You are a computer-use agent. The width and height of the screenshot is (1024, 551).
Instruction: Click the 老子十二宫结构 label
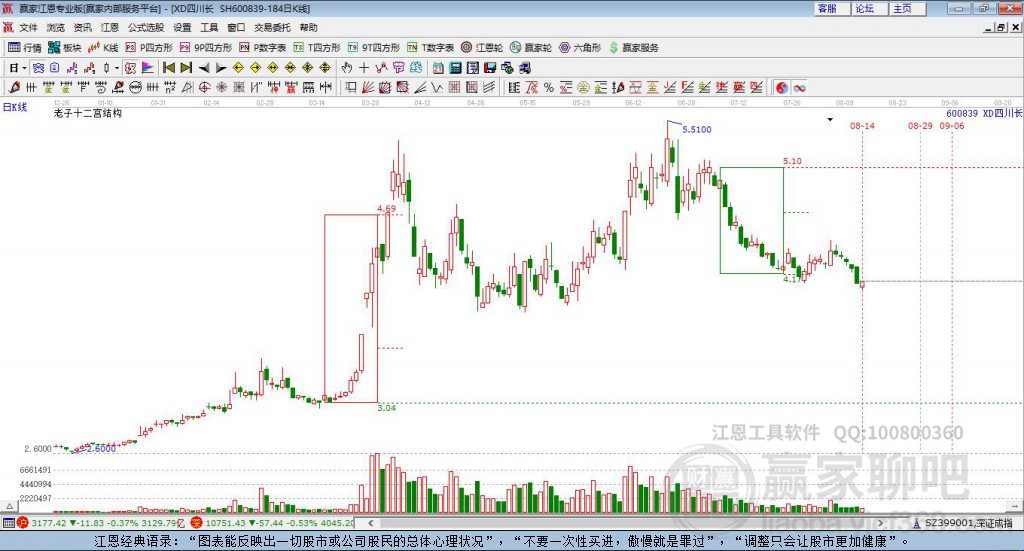pos(88,113)
